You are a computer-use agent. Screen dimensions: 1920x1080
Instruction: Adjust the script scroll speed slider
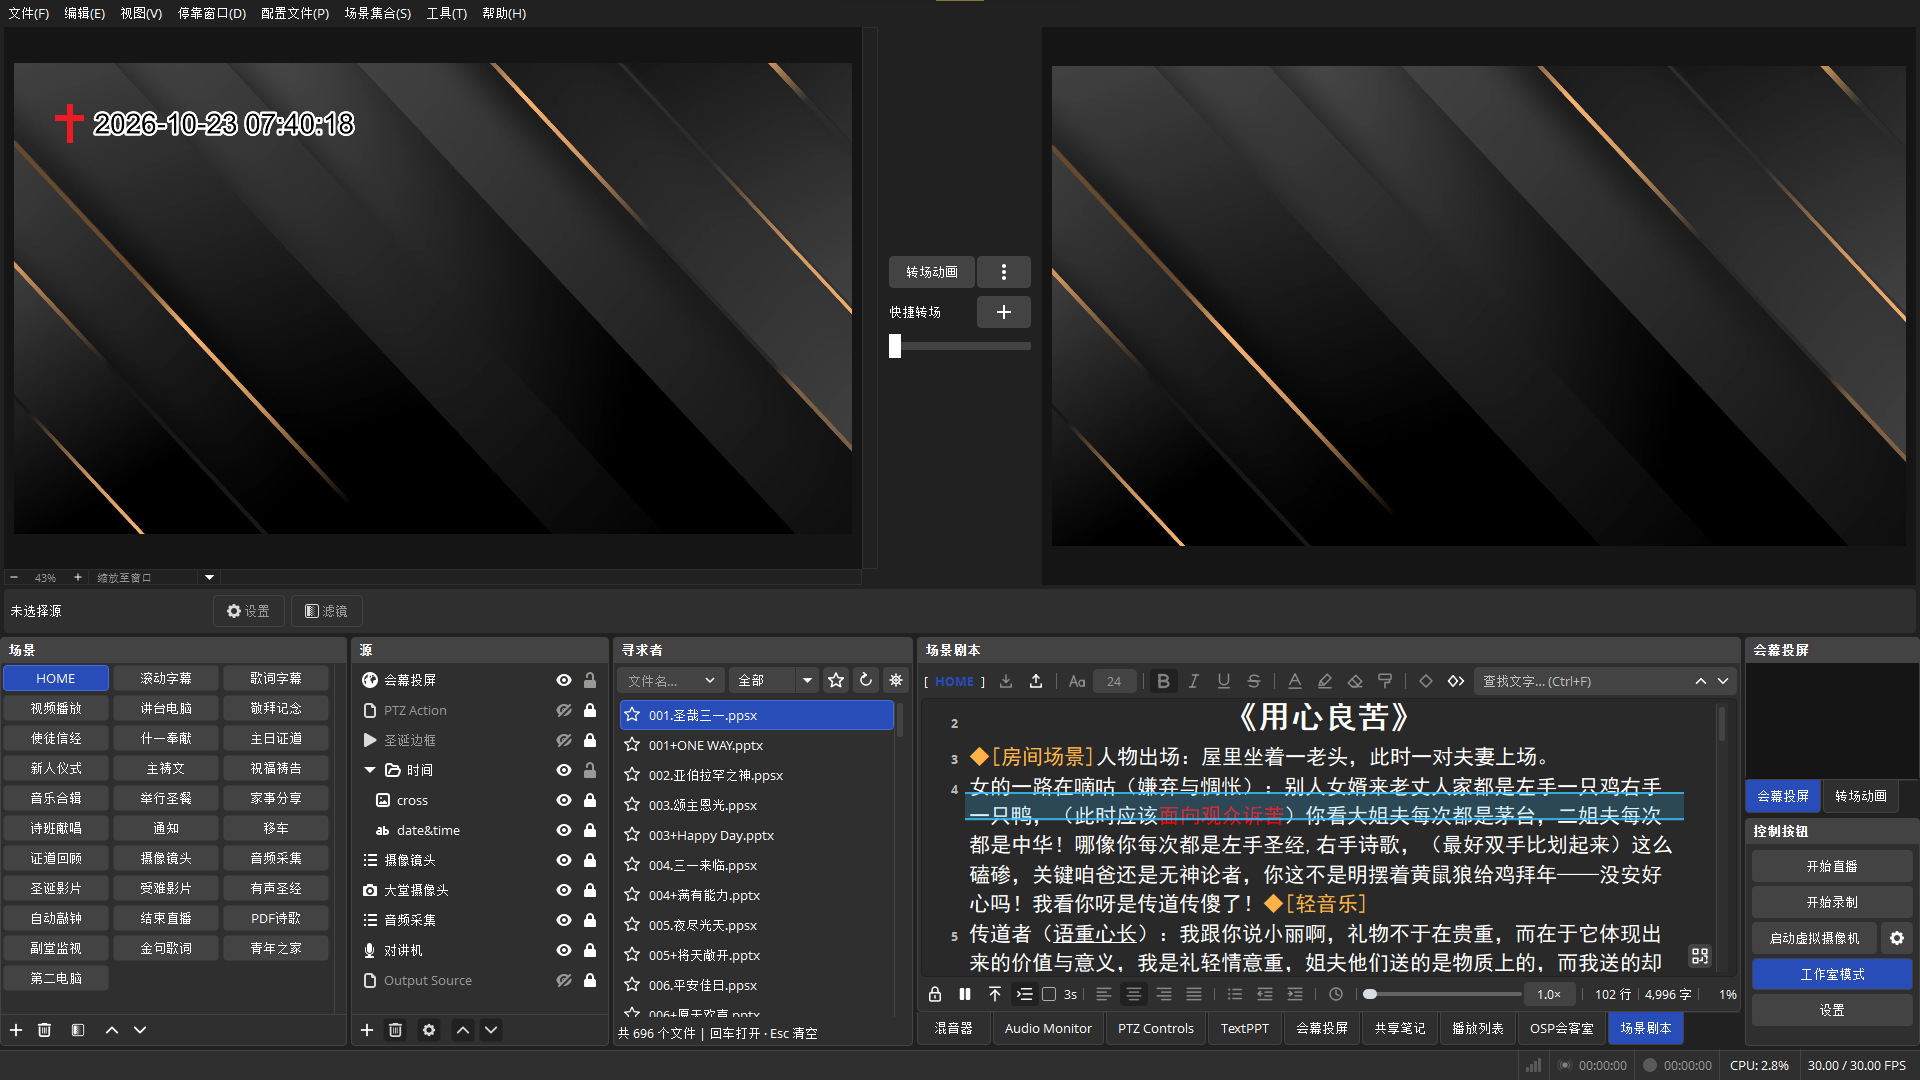coord(1443,994)
